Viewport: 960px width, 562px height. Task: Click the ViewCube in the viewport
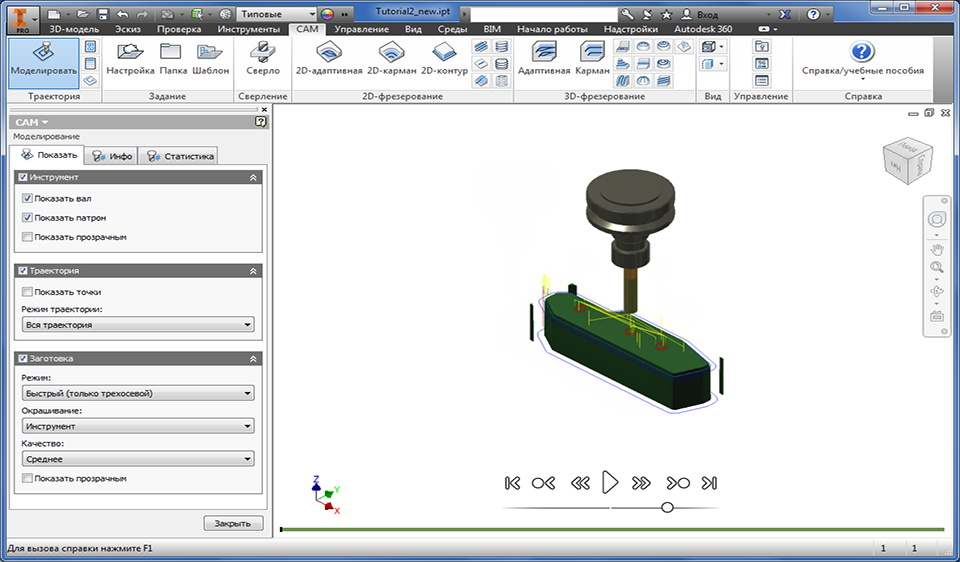tap(907, 160)
